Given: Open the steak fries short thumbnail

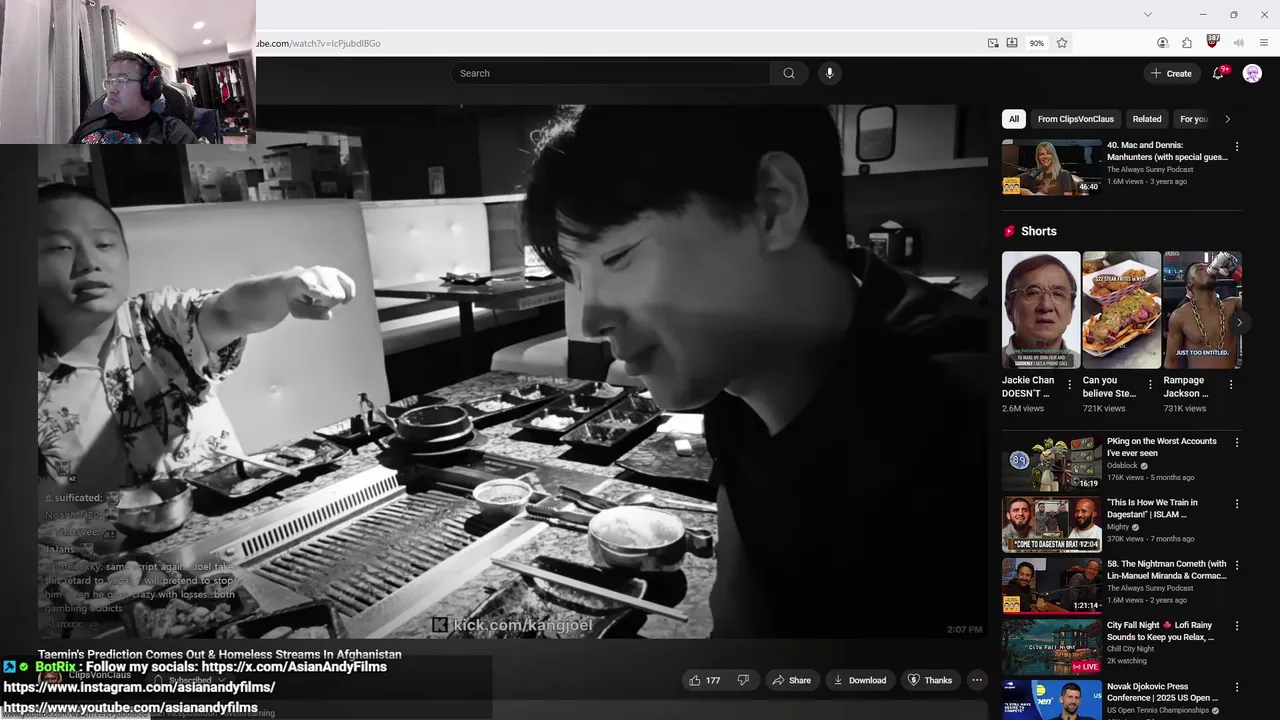Looking at the screenshot, I should pyautogui.click(x=1121, y=310).
